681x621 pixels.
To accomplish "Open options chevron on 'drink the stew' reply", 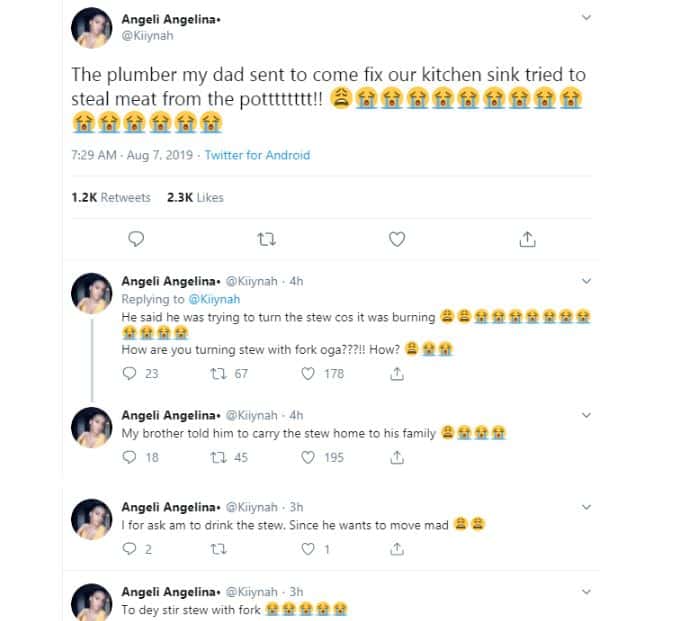I will point(587,506).
